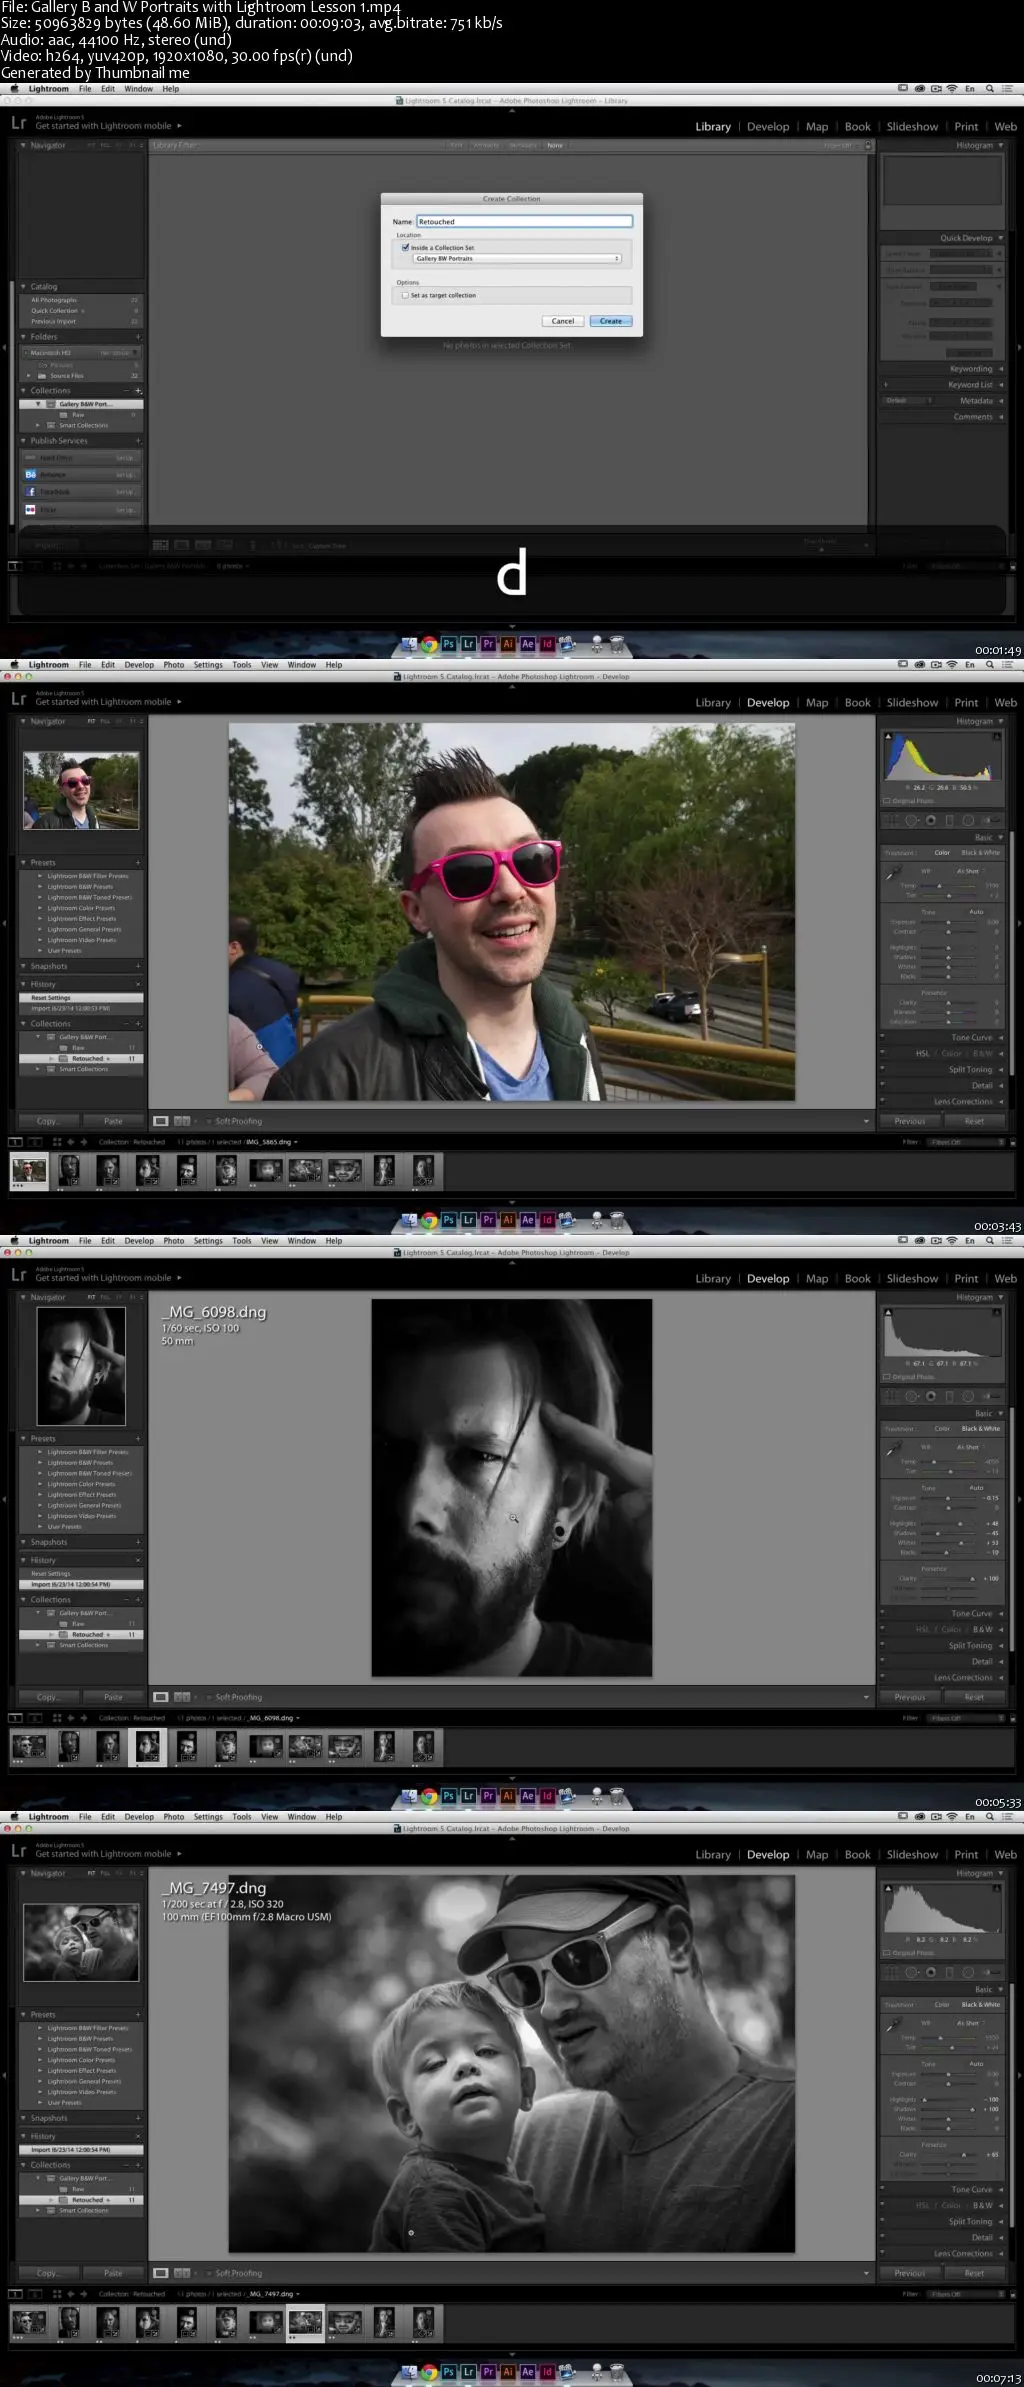Viewport: 1024px width, 2387px height.
Task: Click the Trash dock icon in the 00:07:13 frame
Action: (x=617, y=2372)
